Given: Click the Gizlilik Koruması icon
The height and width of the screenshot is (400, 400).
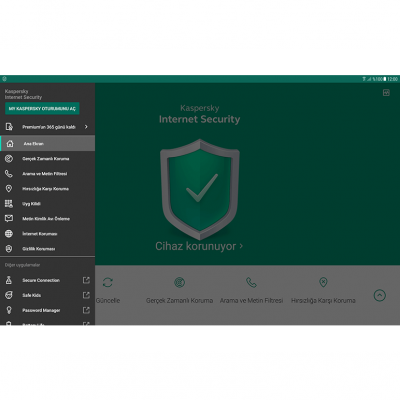Looking at the screenshot, I should (9, 249).
